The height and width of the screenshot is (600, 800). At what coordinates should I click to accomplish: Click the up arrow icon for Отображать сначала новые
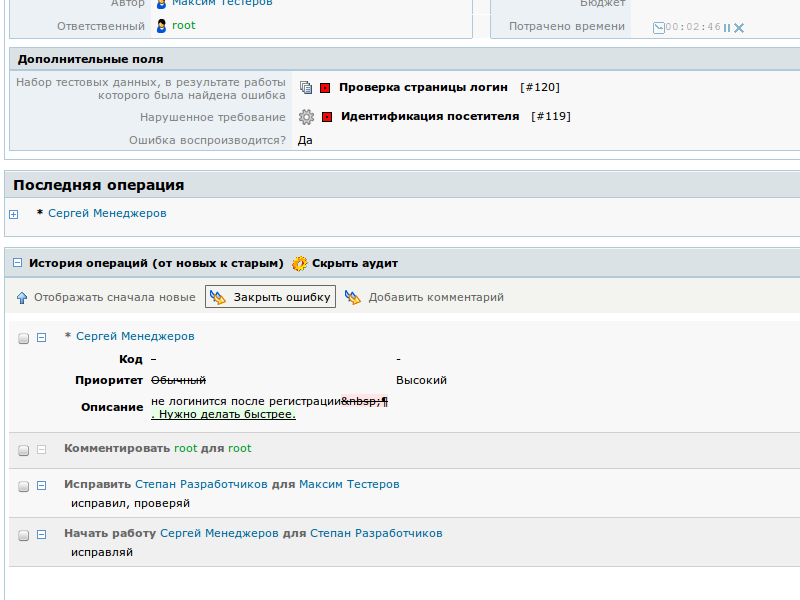pyautogui.click(x=22, y=297)
